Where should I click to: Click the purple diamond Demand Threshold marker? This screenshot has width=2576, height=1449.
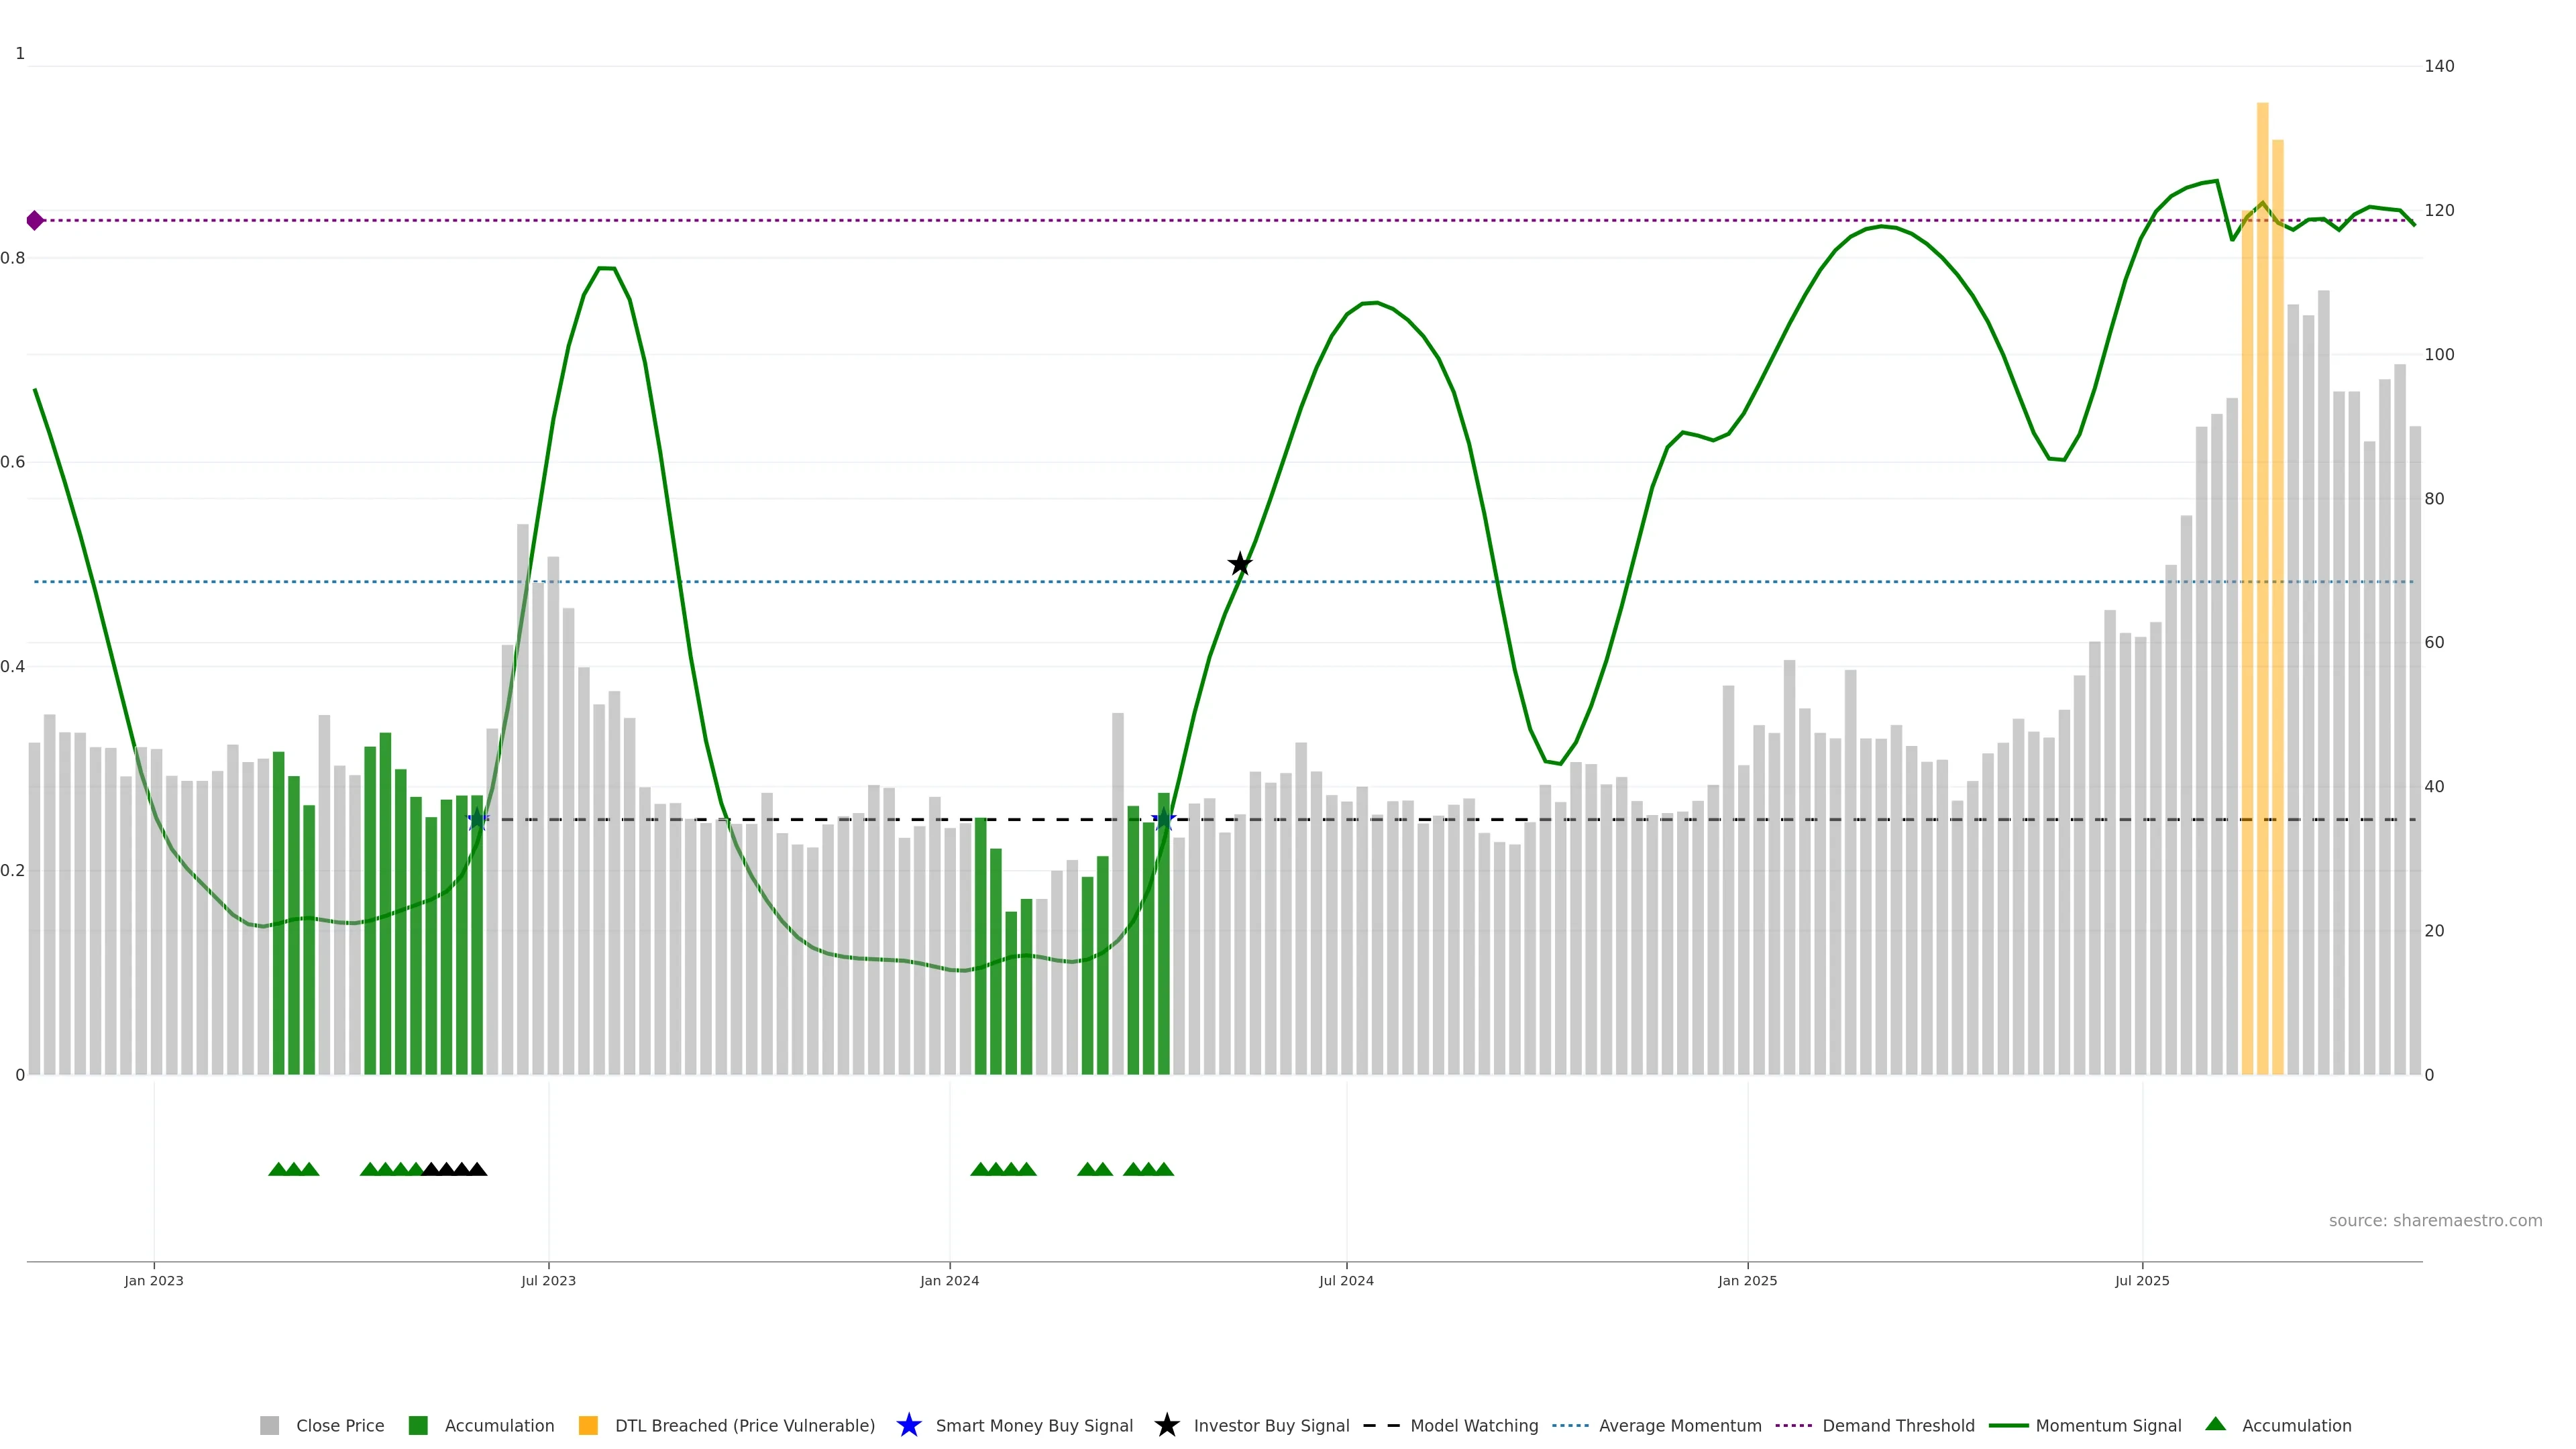coord(35,220)
